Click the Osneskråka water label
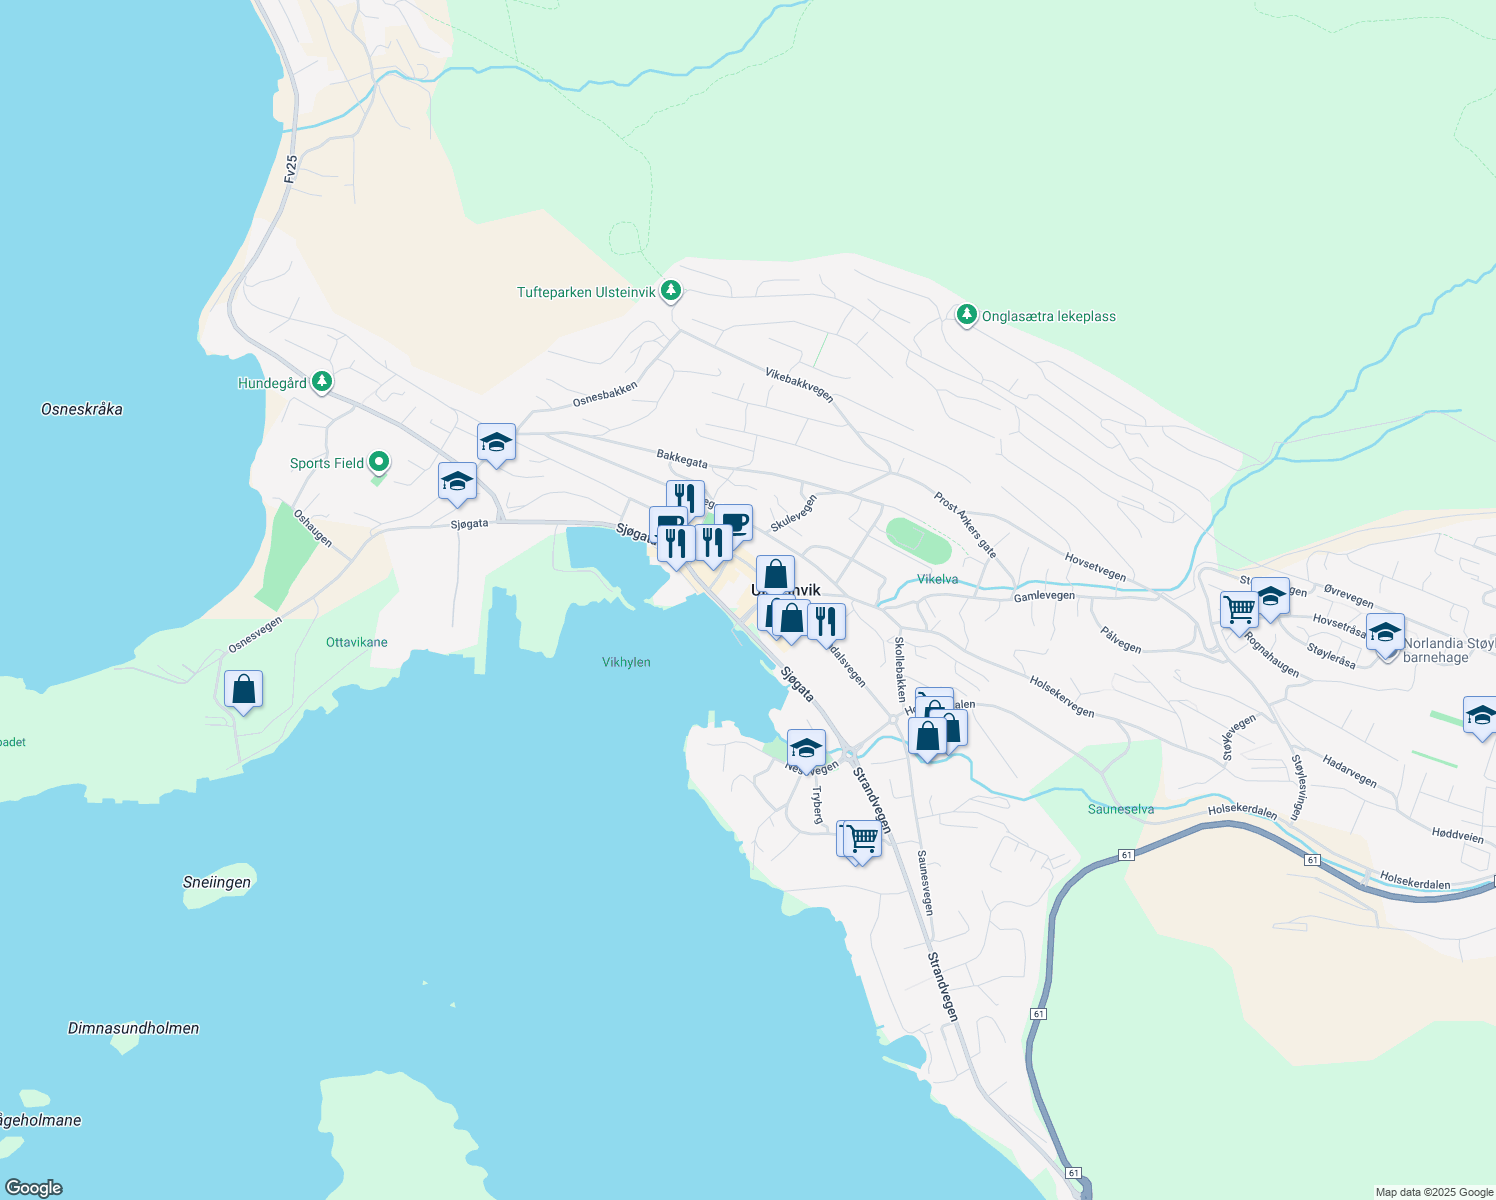The height and width of the screenshot is (1200, 1496). click(83, 409)
